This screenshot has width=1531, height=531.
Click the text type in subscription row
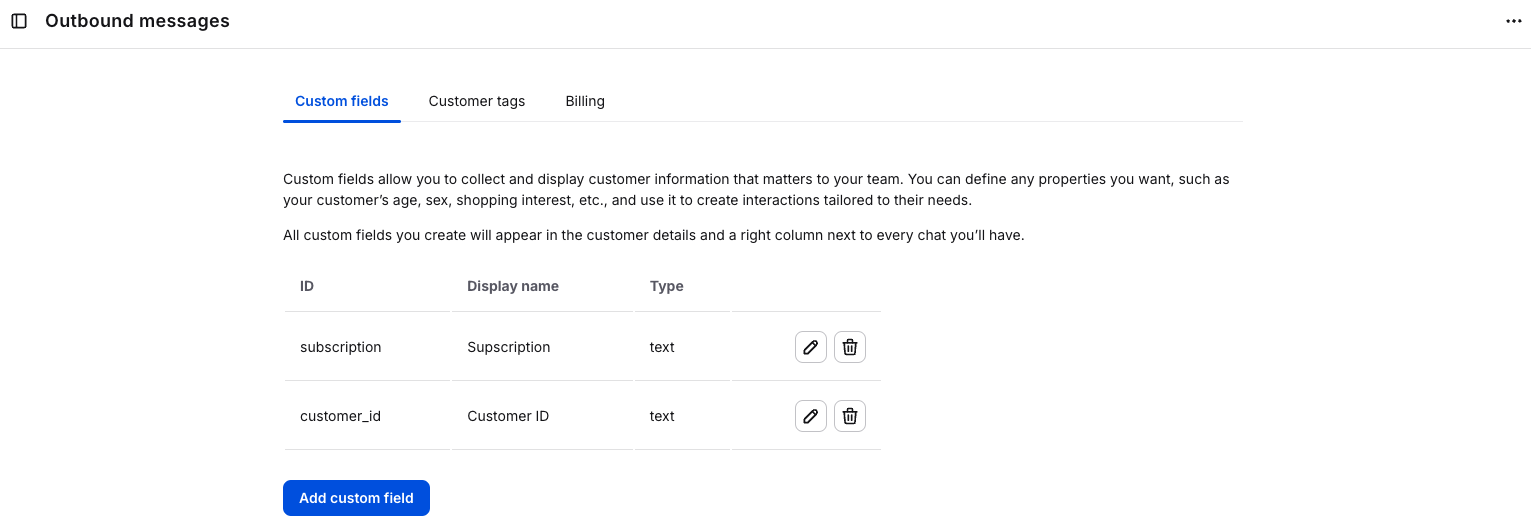pos(662,347)
